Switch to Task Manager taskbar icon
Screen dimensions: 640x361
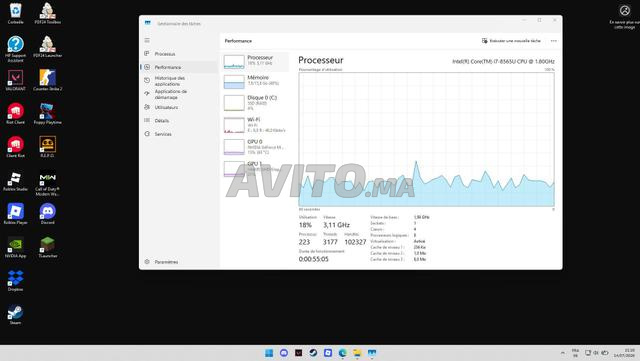[372, 353]
